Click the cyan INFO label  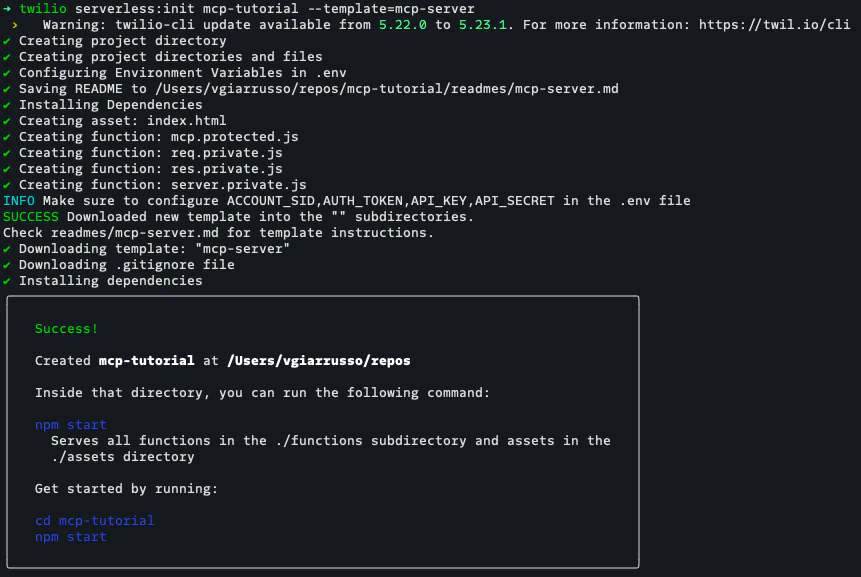19,201
